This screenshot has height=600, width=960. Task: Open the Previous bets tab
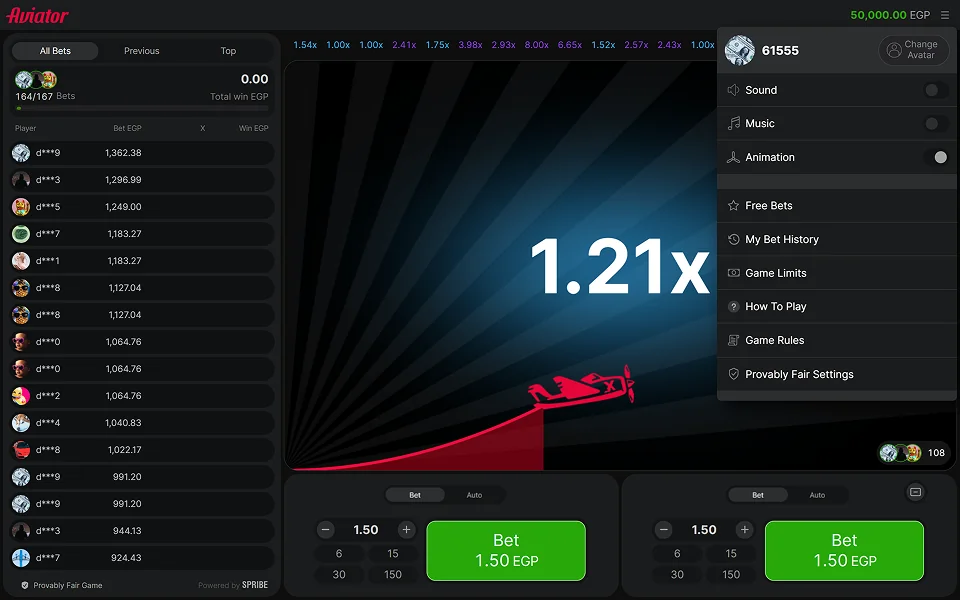coord(141,51)
